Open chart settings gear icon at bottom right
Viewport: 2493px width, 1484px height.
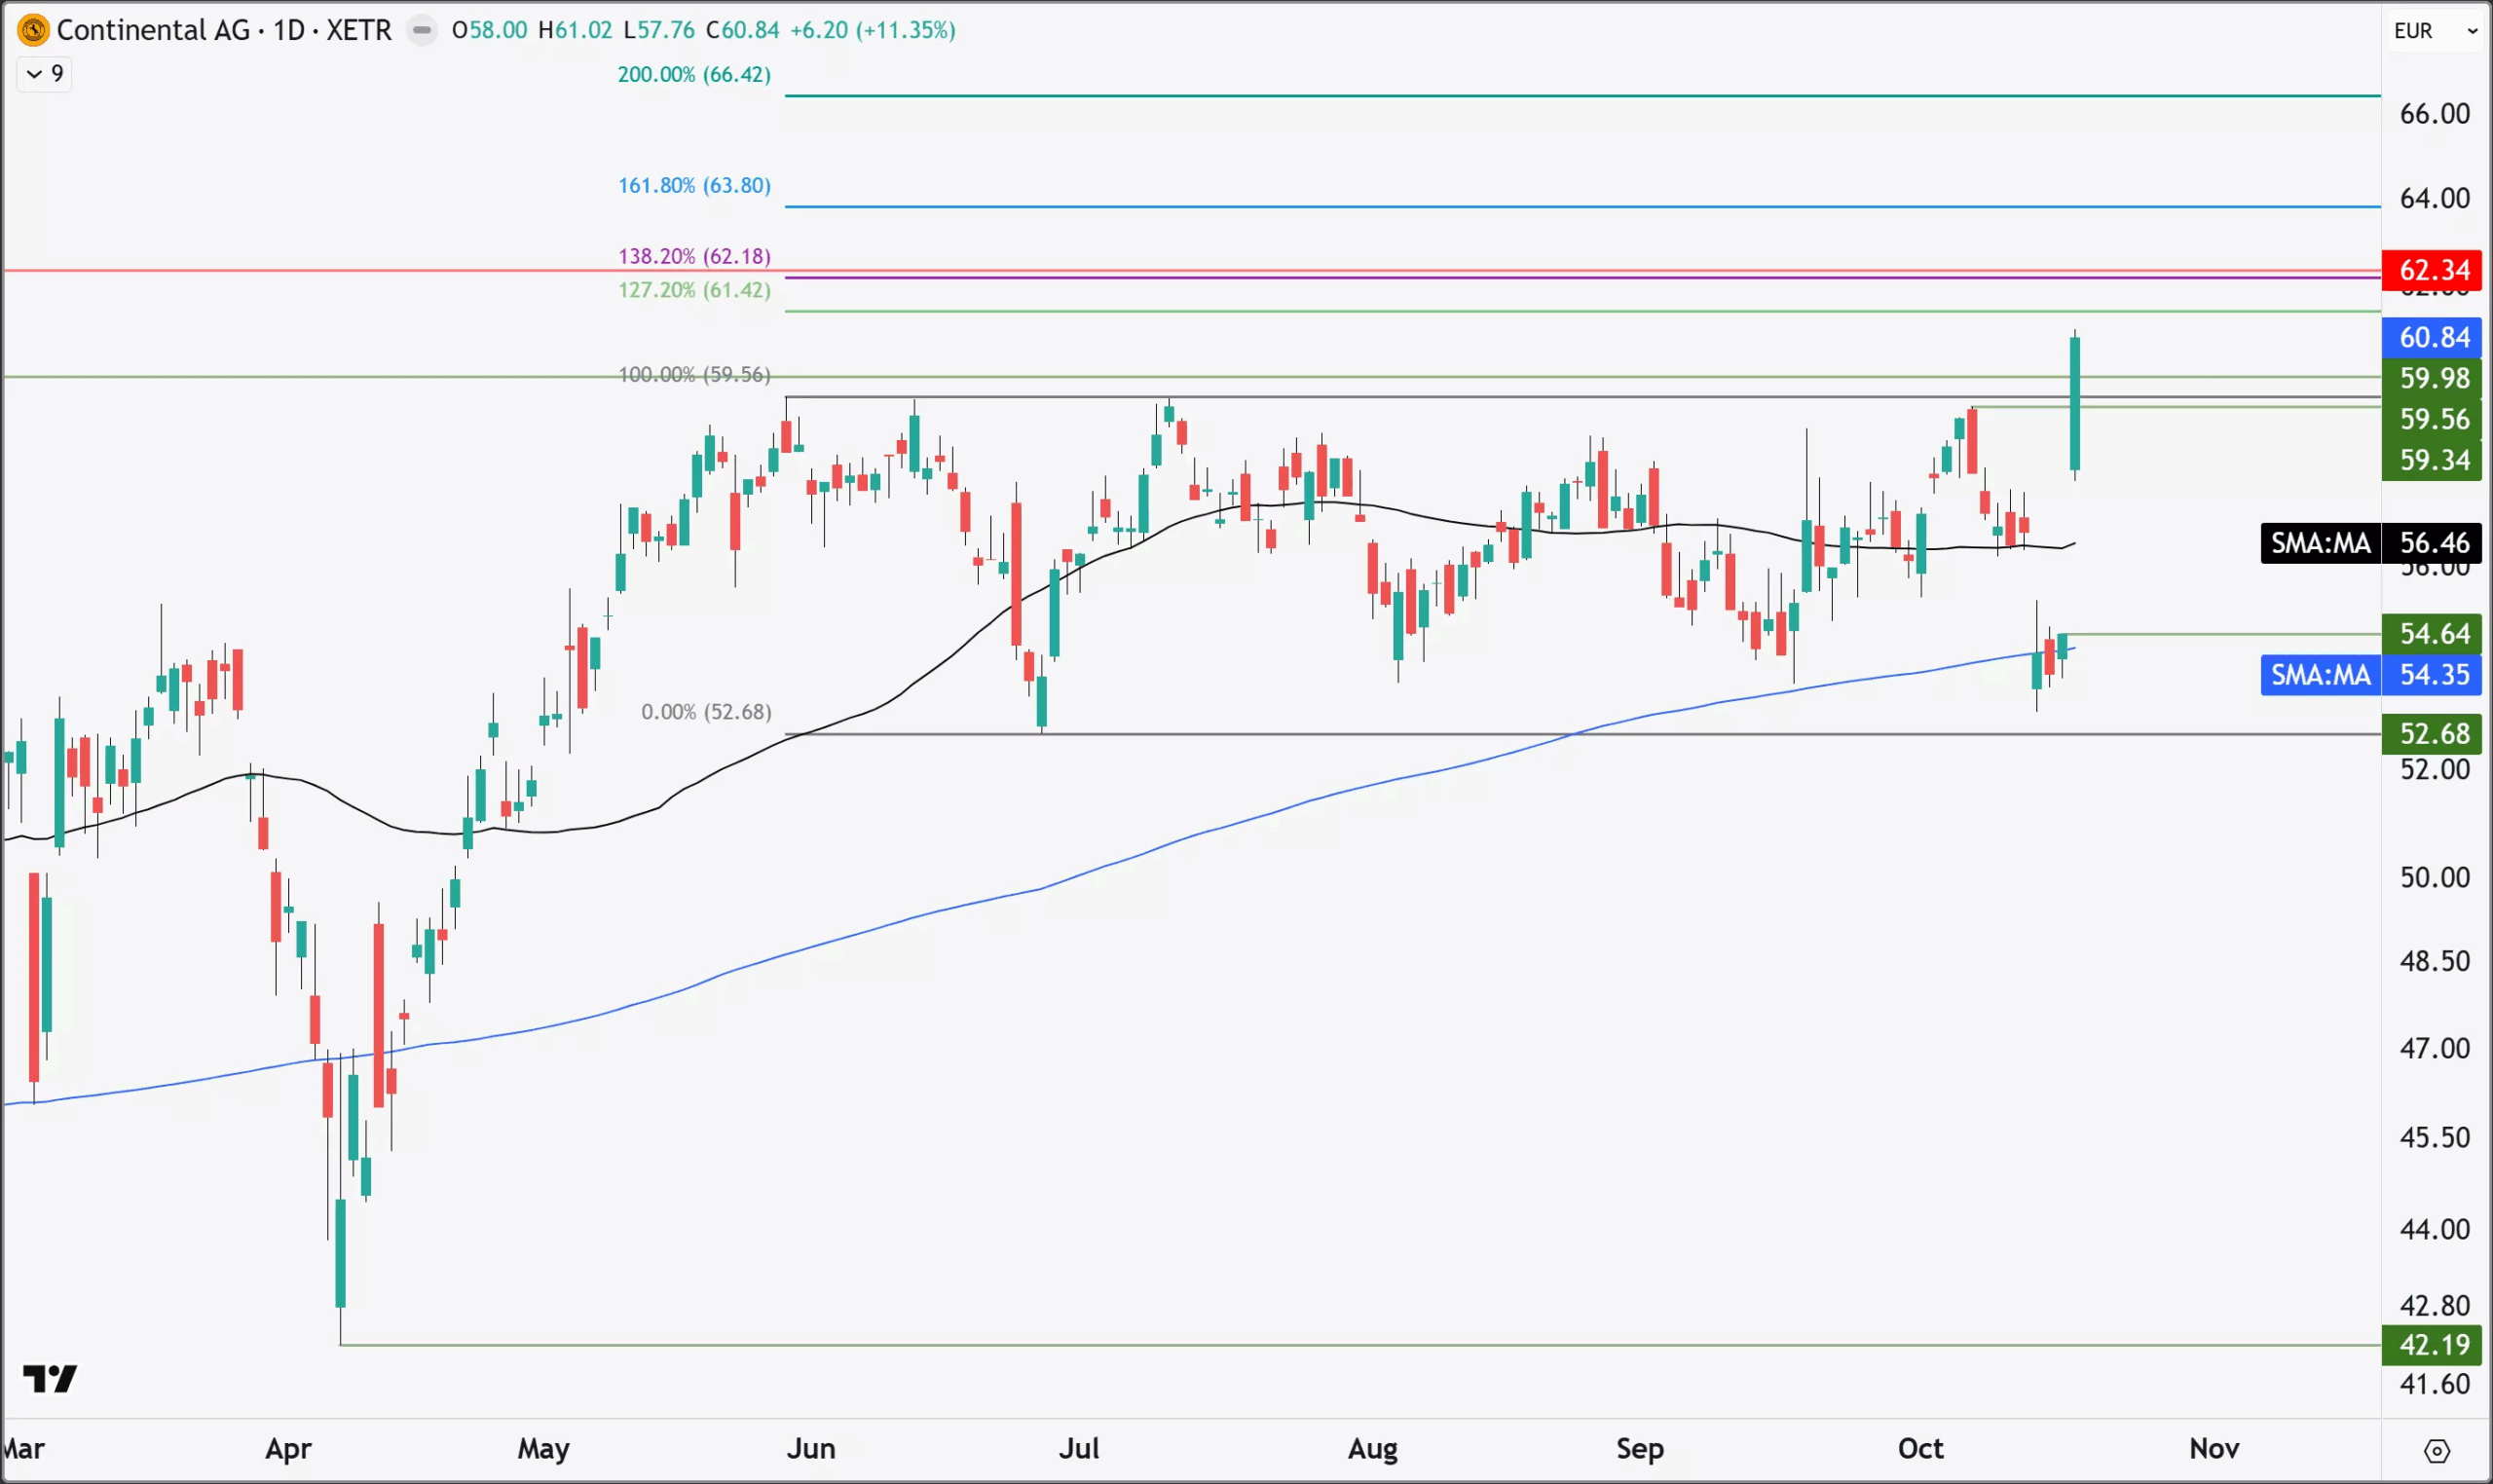[2437, 1450]
